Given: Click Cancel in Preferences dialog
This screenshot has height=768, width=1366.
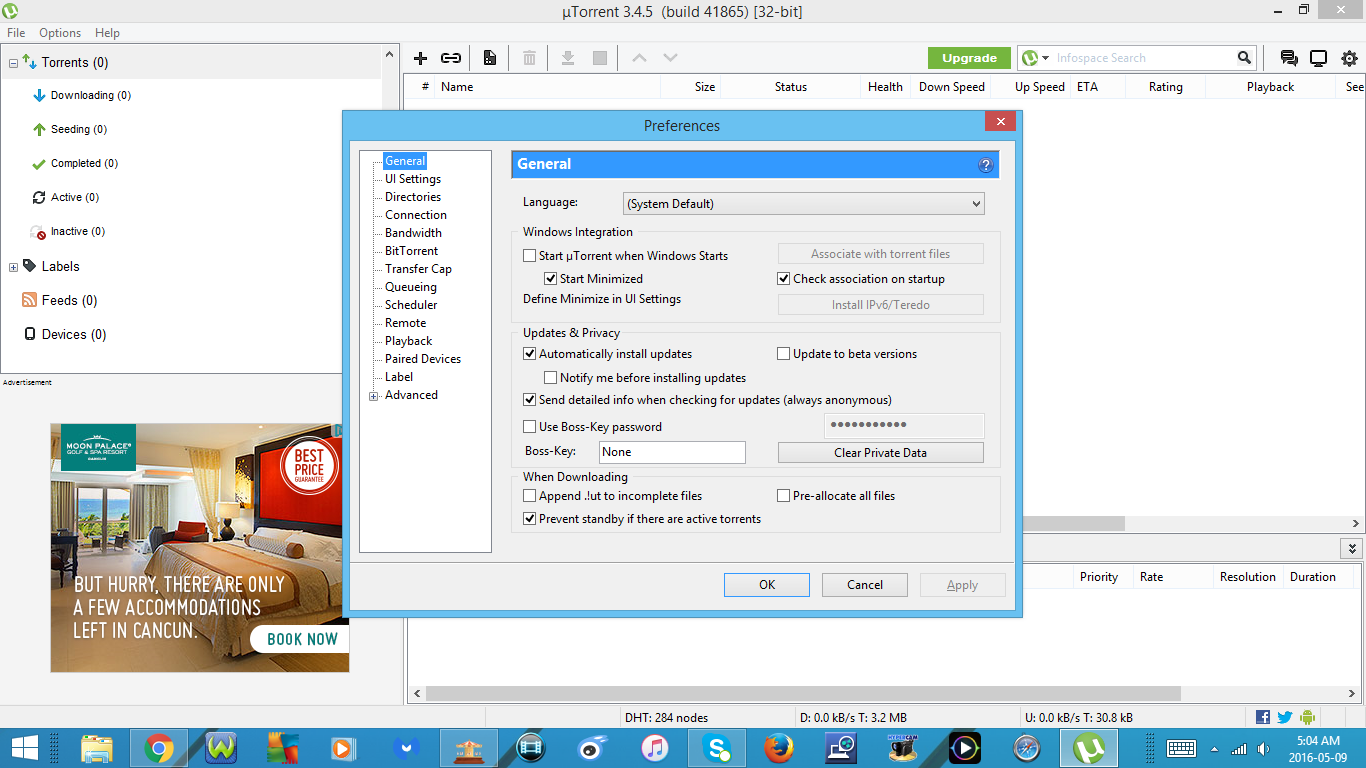Looking at the screenshot, I should (865, 585).
